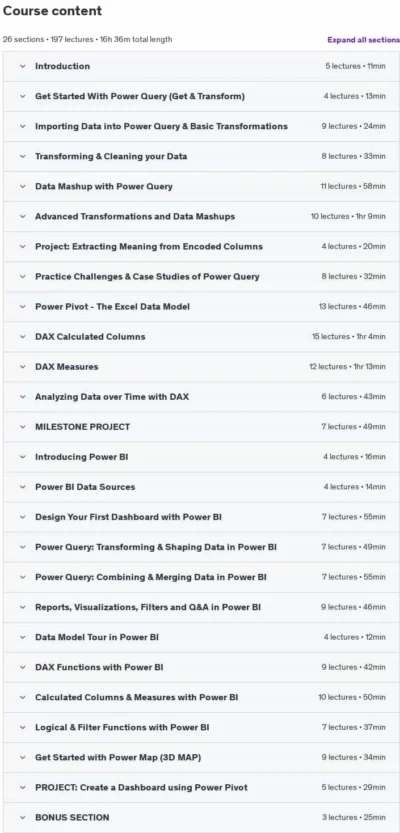Click the chevron next to BONUS SECTION
The height and width of the screenshot is (833, 400).
[22, 817]
